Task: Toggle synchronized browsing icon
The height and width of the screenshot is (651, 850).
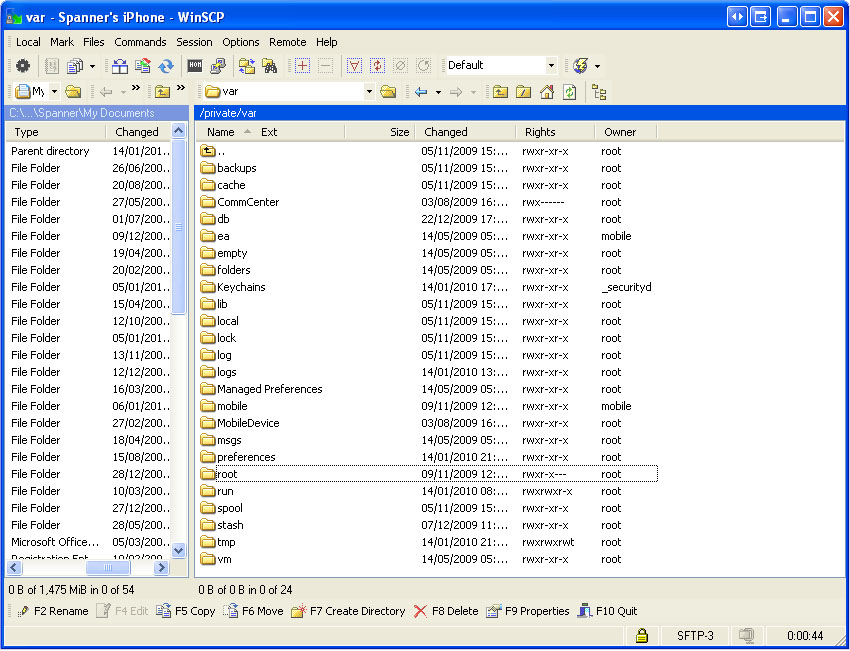Action: coord(247,66)
